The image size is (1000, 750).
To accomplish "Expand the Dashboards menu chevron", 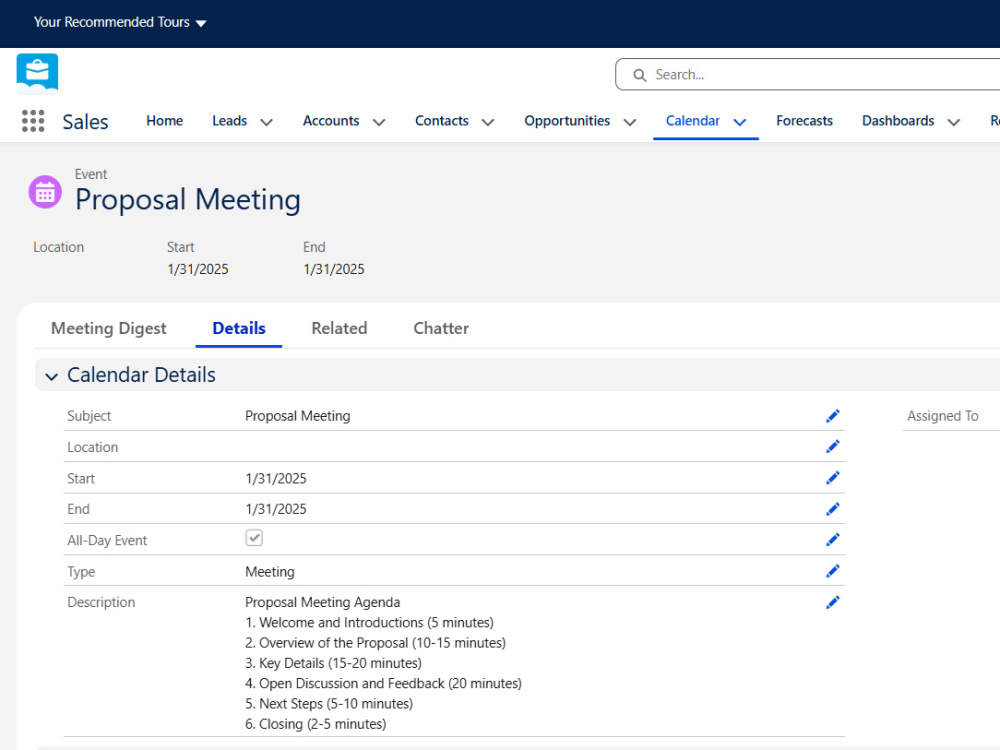I will coord(953,122).
